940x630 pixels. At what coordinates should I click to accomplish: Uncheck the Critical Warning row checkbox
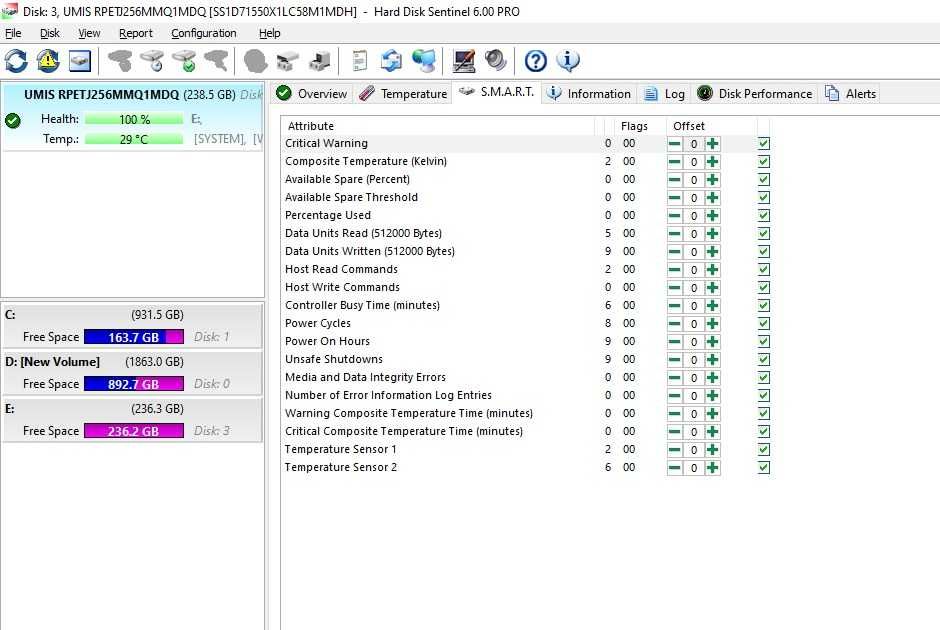click(x=764, y=144)
